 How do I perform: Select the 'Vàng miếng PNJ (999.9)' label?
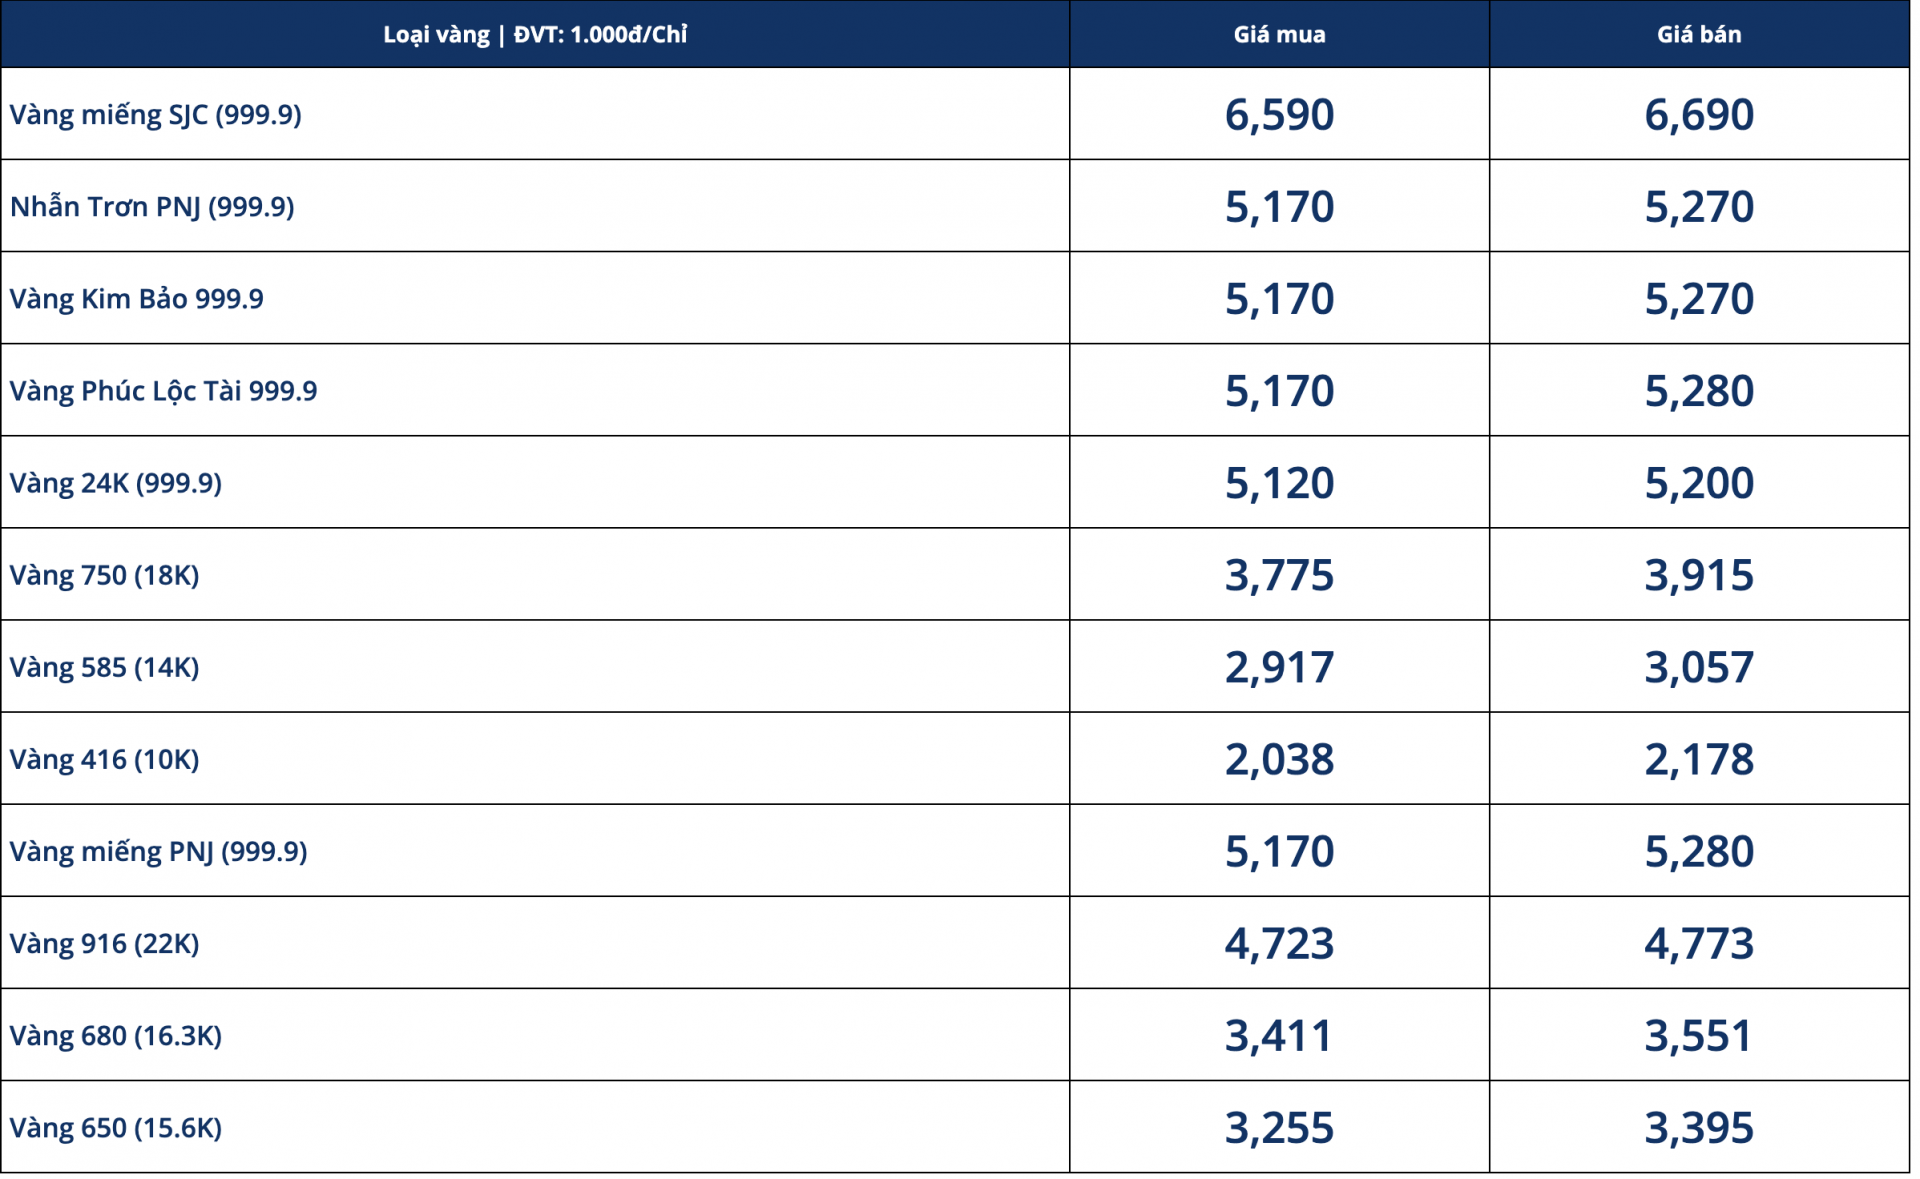(159, 851)
